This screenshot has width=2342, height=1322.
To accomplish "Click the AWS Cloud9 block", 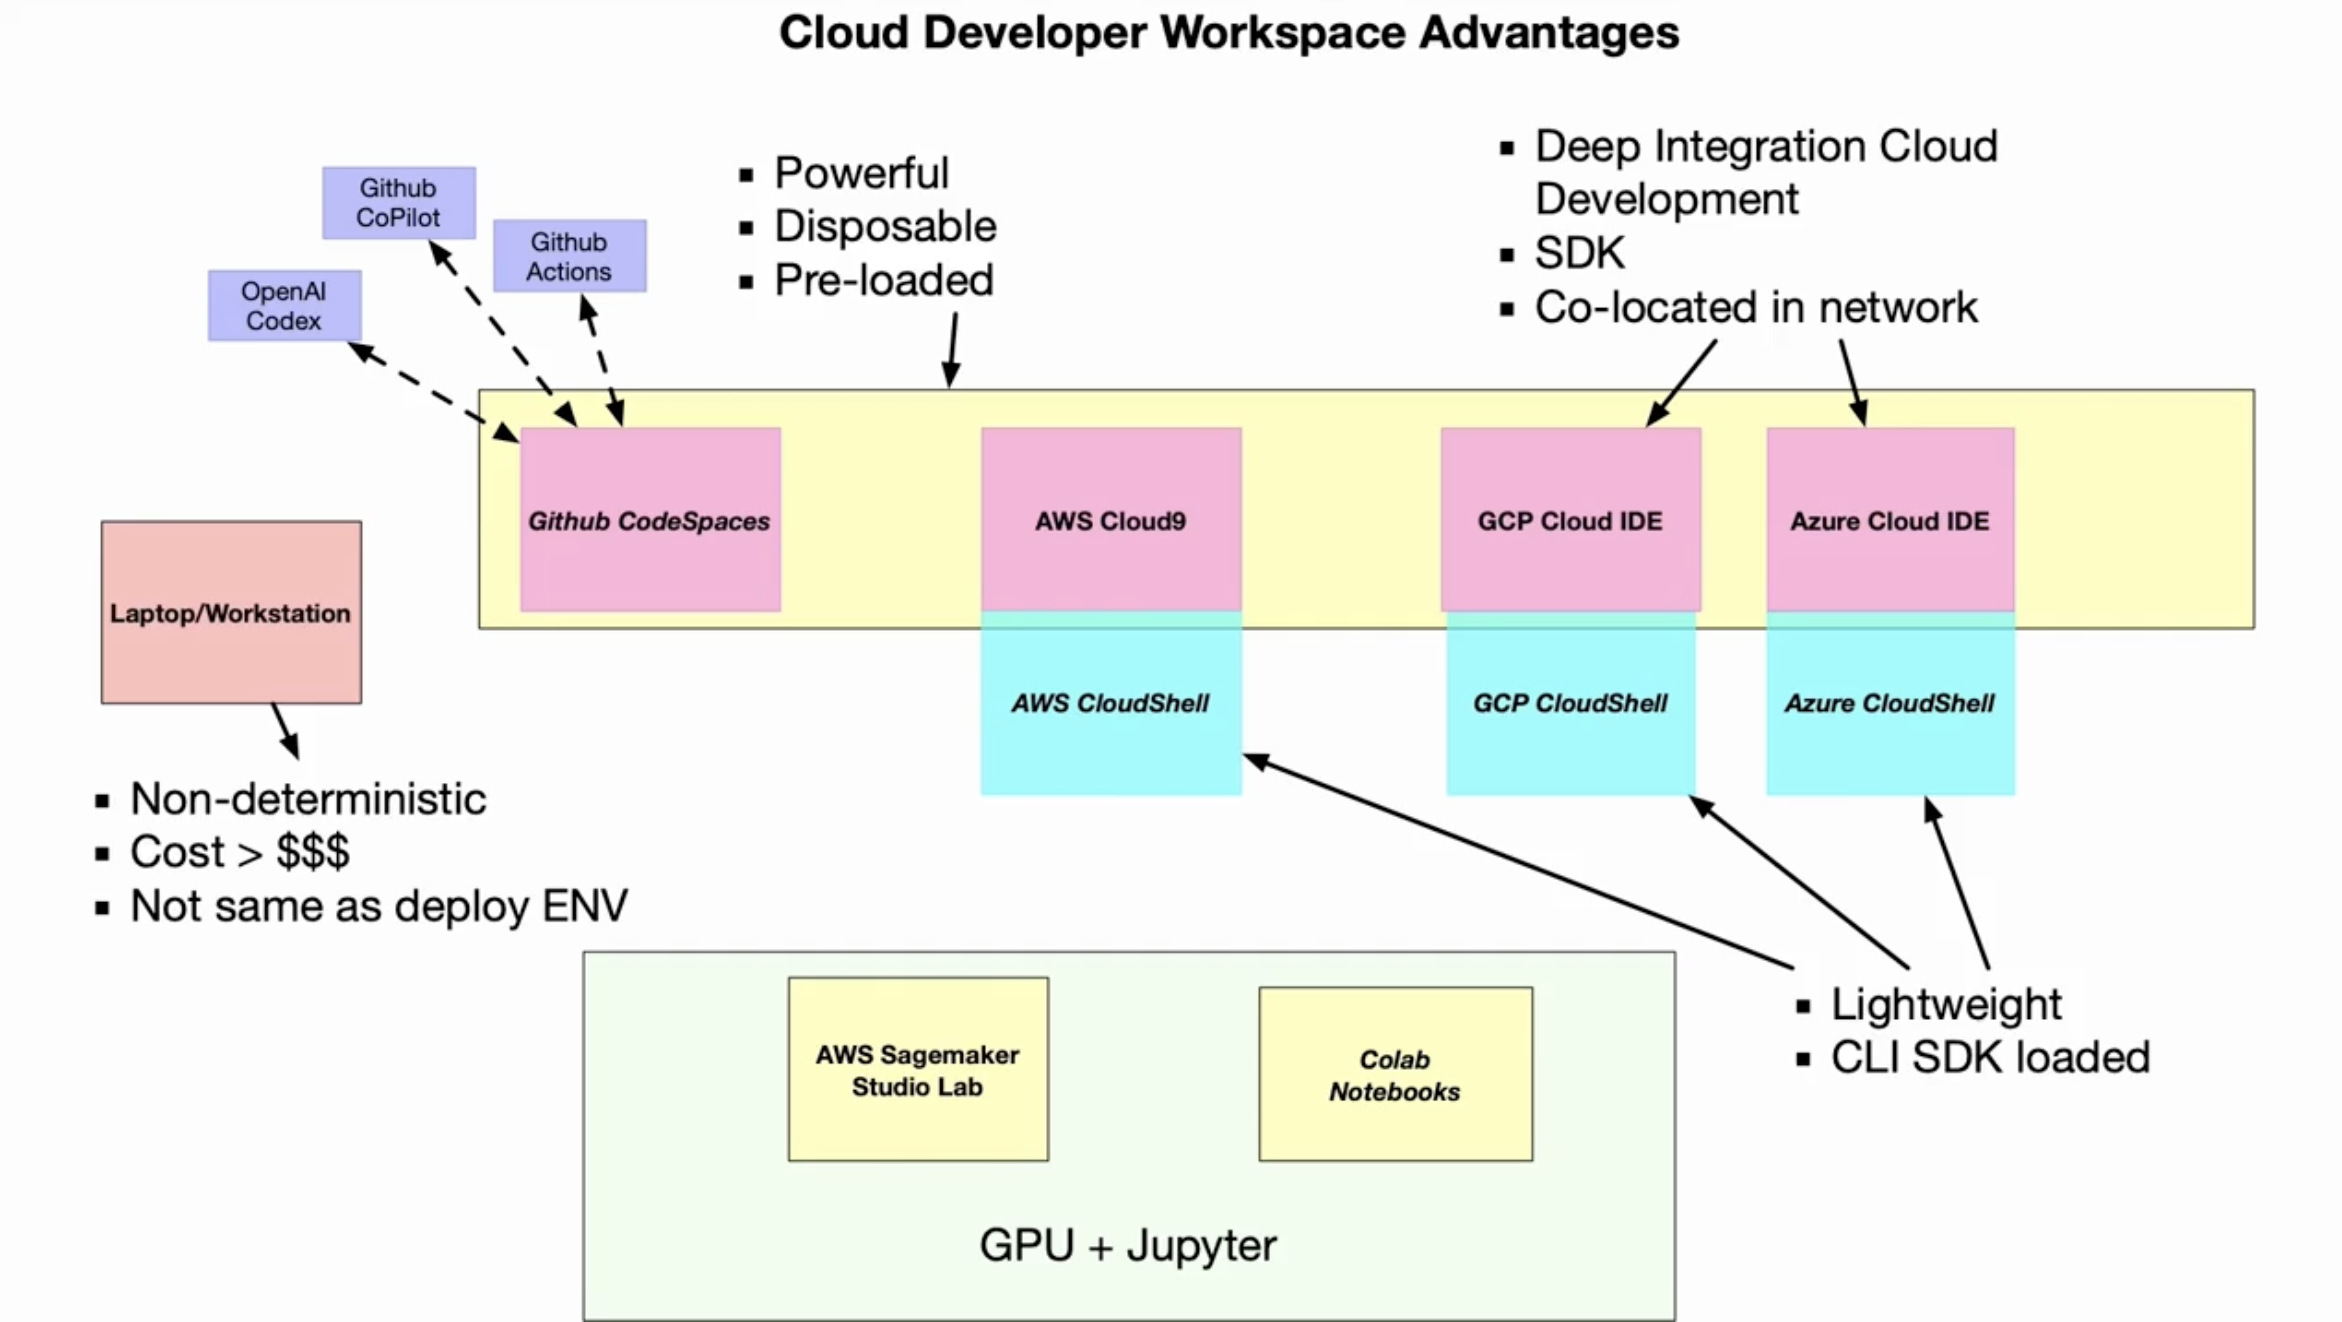I will pyautogui.click(x=1111, y=520).
